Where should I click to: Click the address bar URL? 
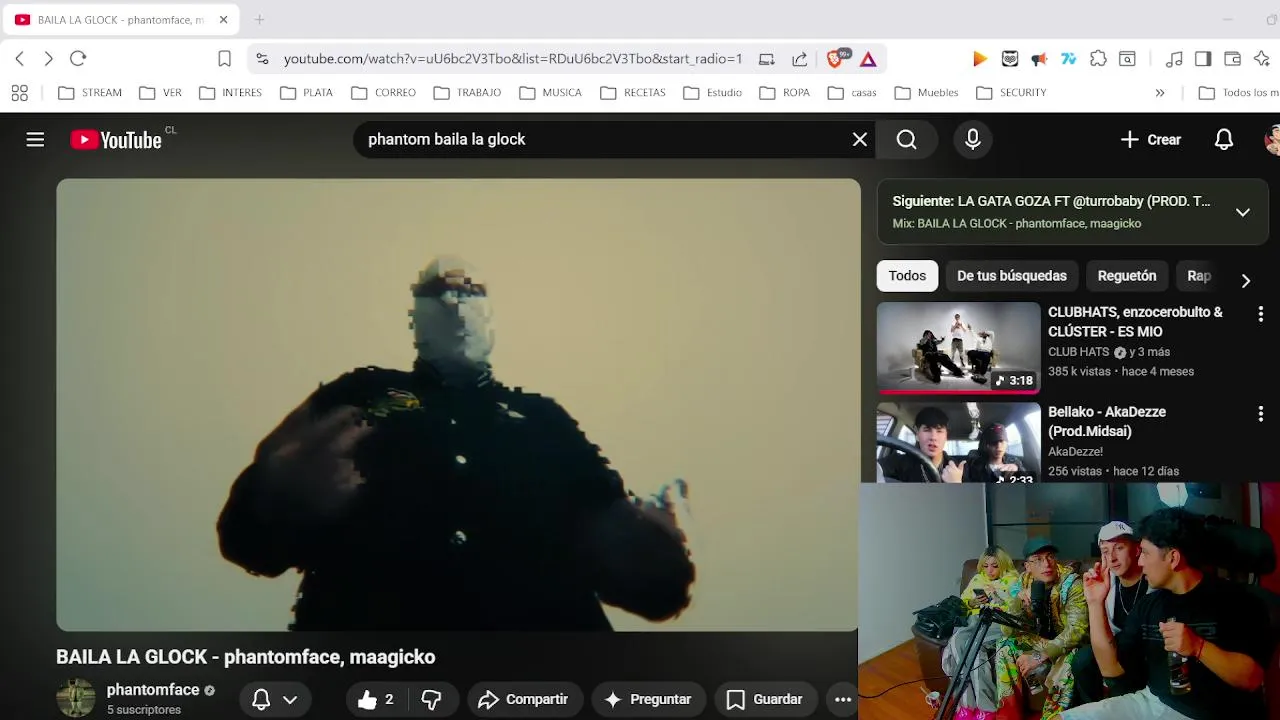click(x=513, y=59)
